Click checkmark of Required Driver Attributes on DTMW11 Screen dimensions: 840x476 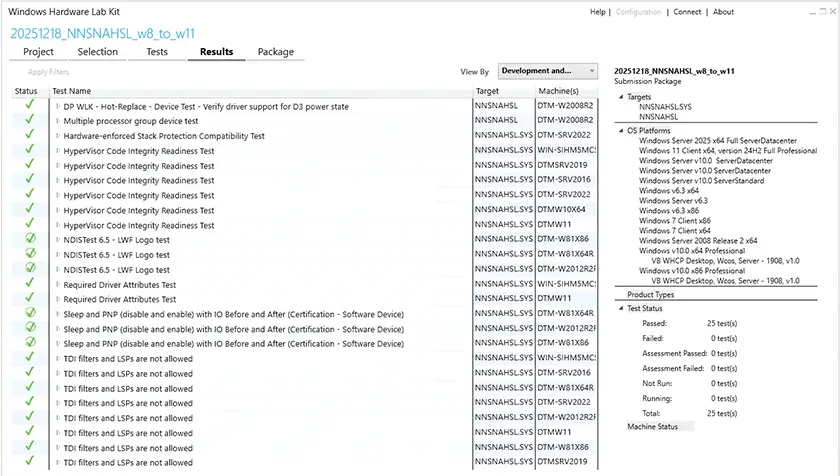[29, 297]
